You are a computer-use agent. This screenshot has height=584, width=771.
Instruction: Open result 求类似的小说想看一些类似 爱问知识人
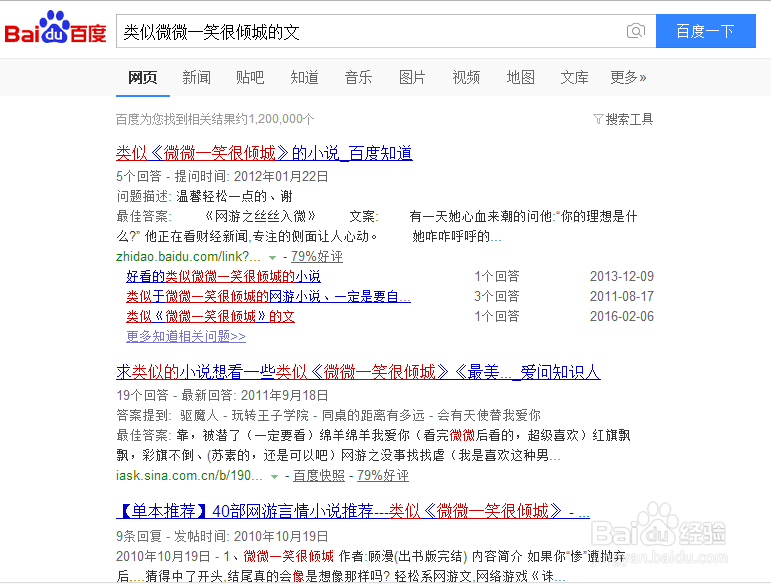click(x=358, y=372)
